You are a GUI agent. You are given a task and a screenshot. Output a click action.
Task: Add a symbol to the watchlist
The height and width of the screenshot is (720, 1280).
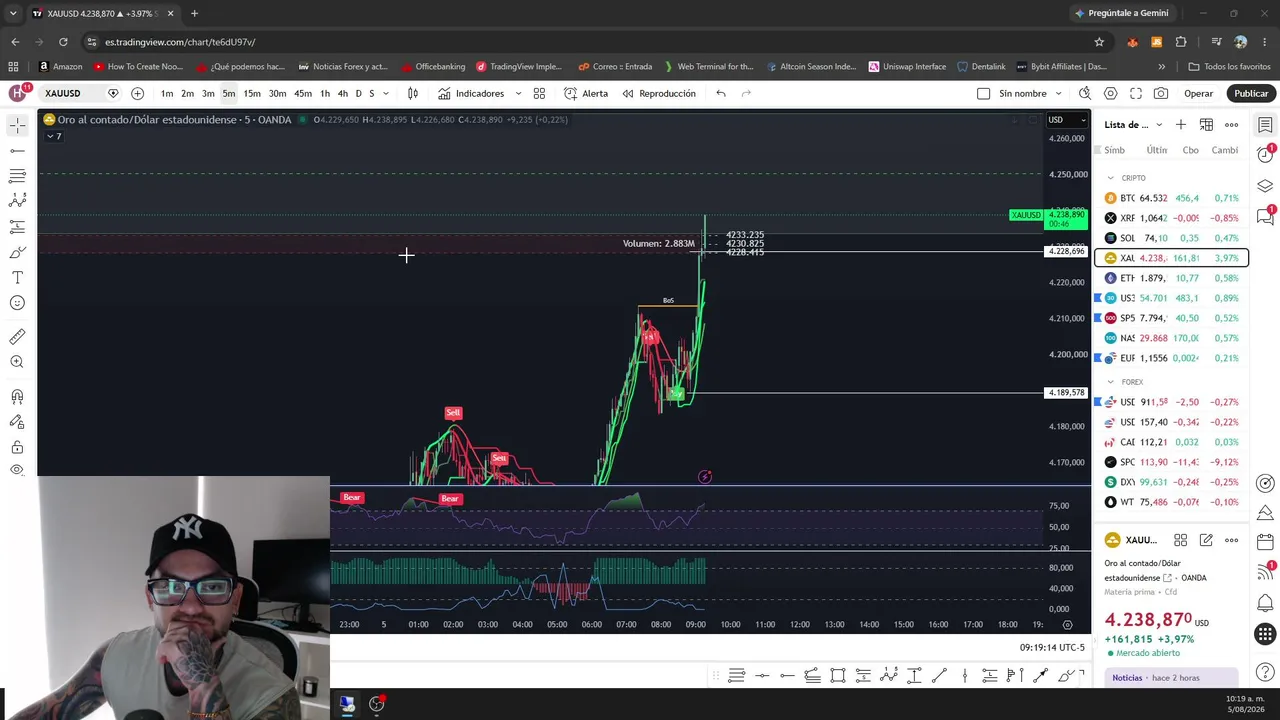1181,125
